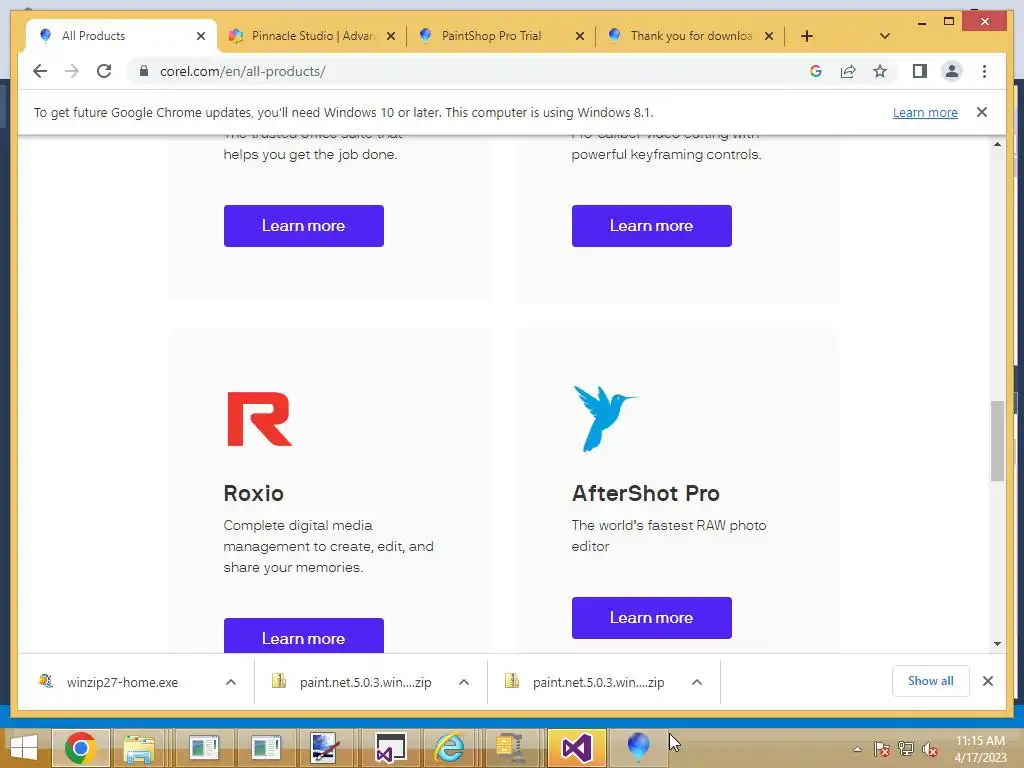Image resolution: width=1024 pixels, height=768 pixels.
Task: Dismiss the Chrome update infobar
Action: click(x=981, y=112)
